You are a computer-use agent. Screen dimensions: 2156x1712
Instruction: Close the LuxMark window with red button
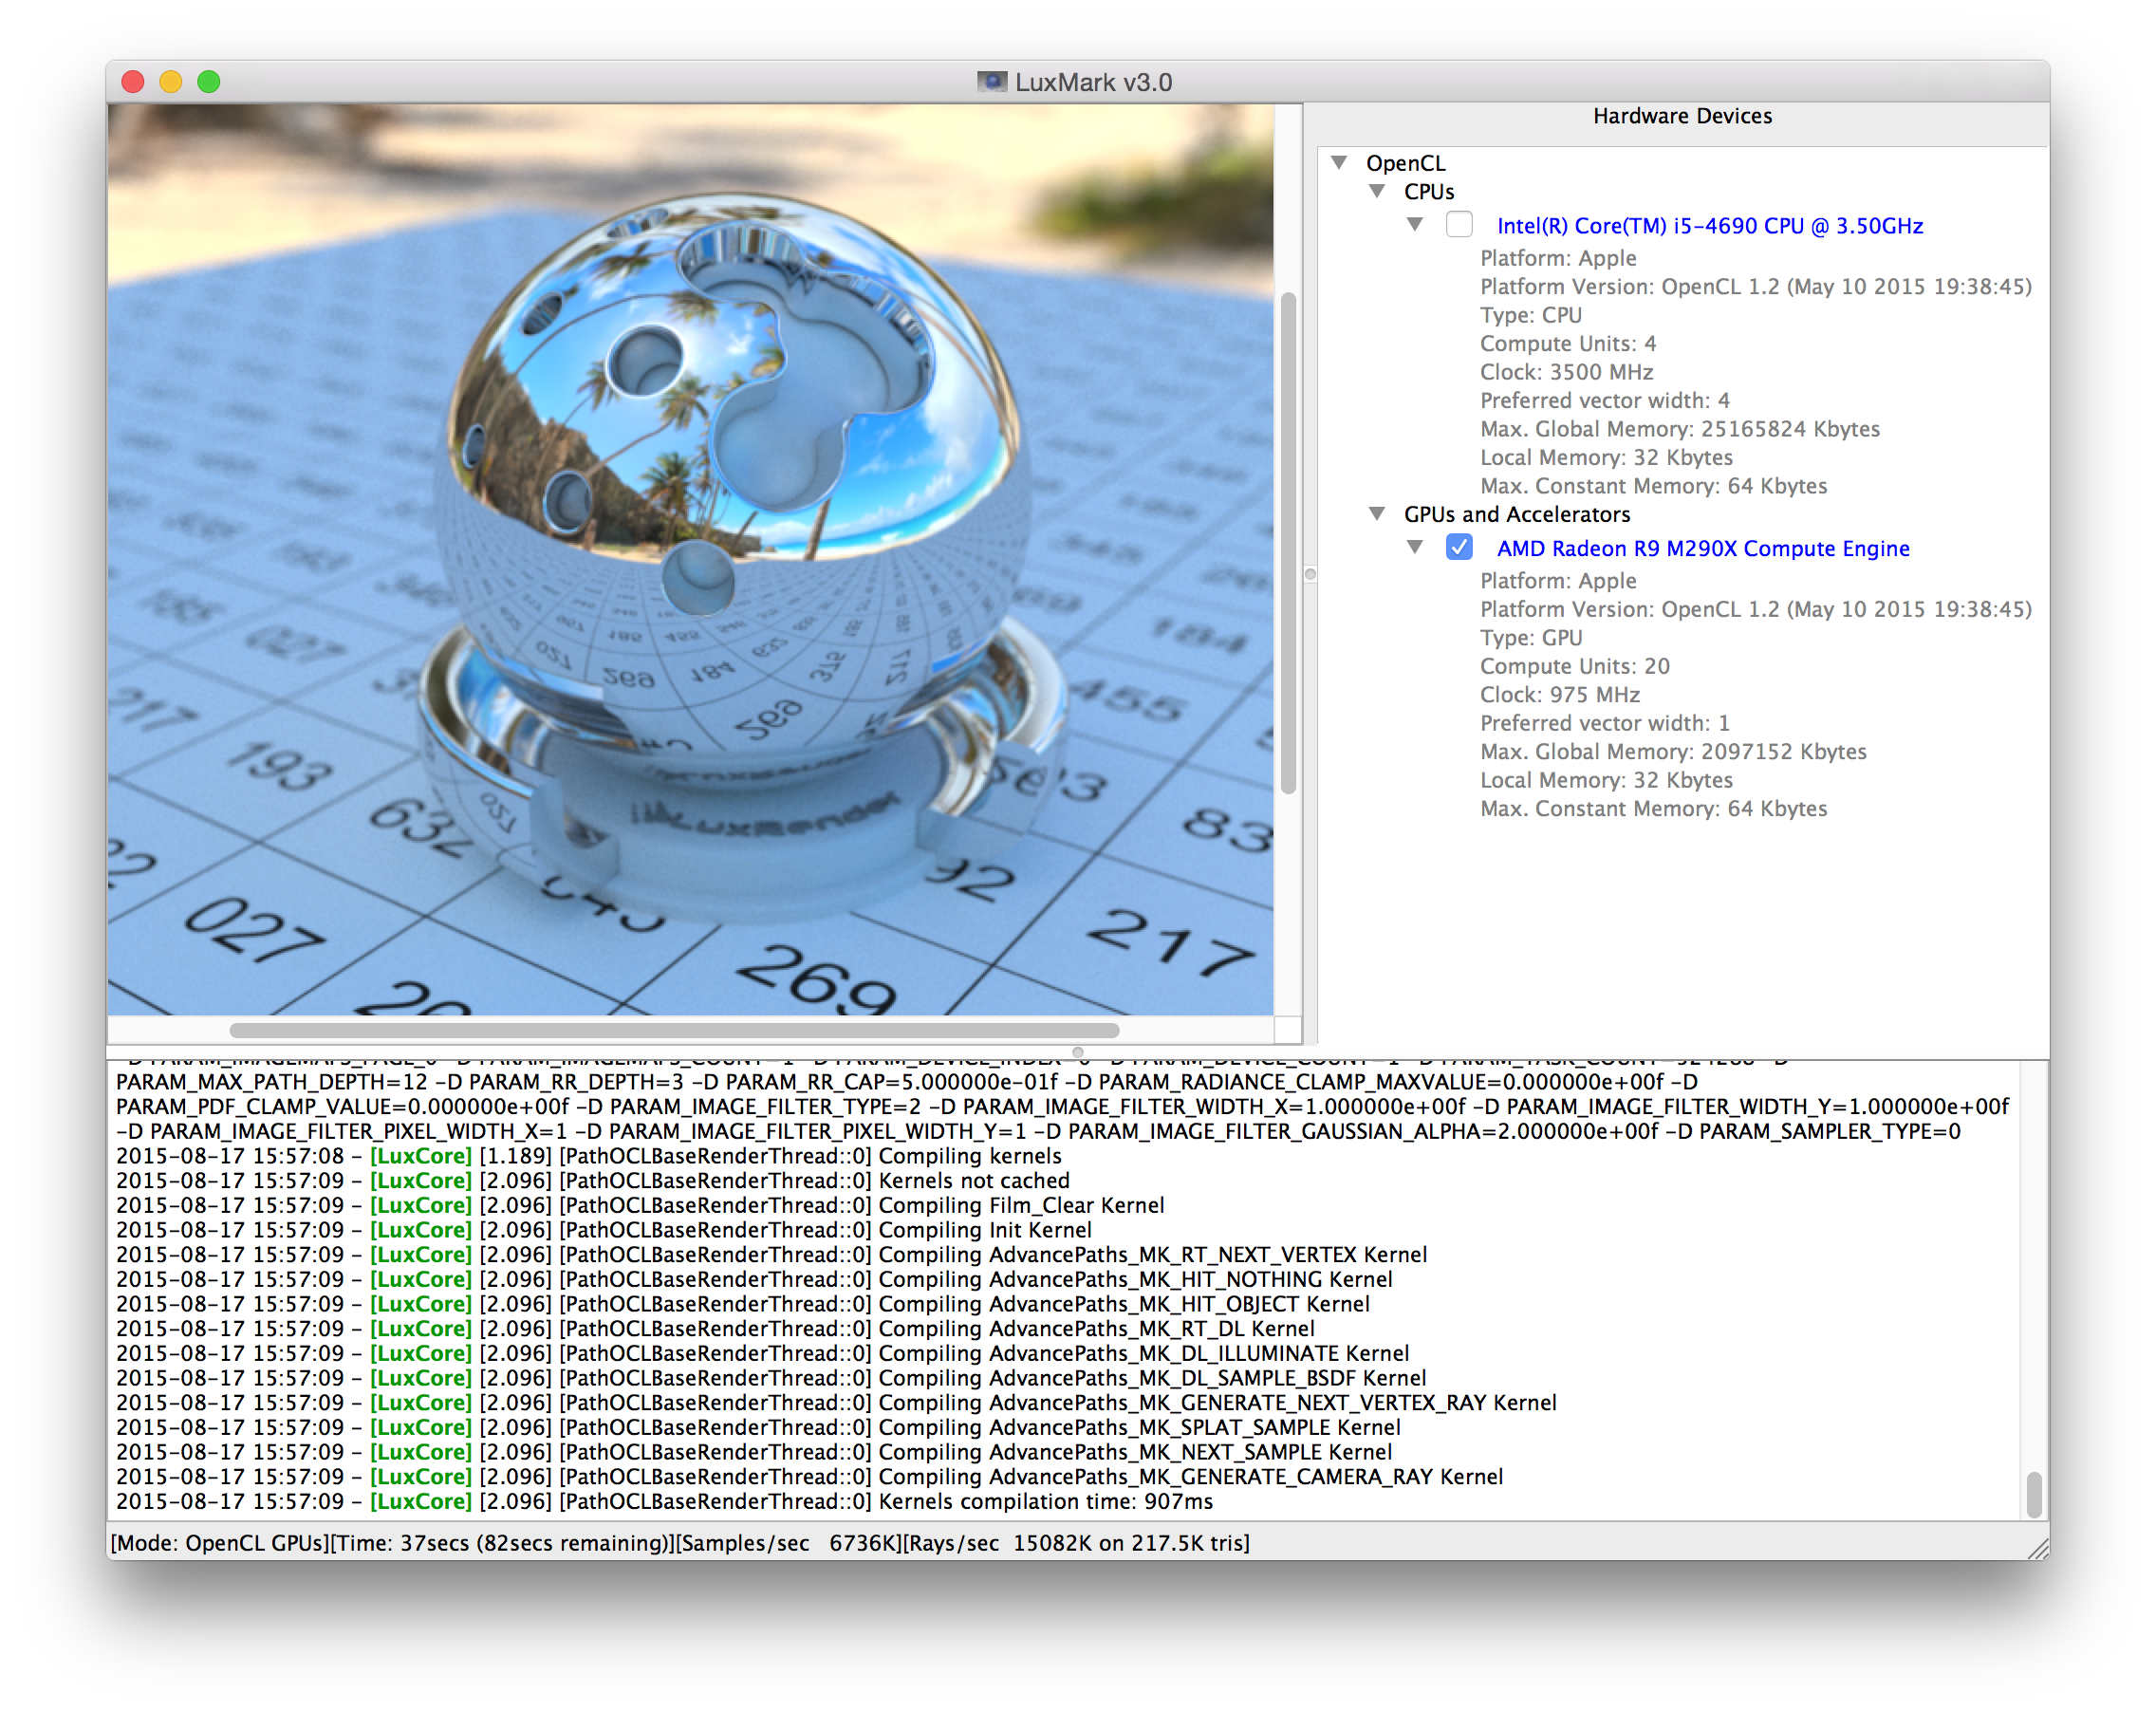click(133, 82)
